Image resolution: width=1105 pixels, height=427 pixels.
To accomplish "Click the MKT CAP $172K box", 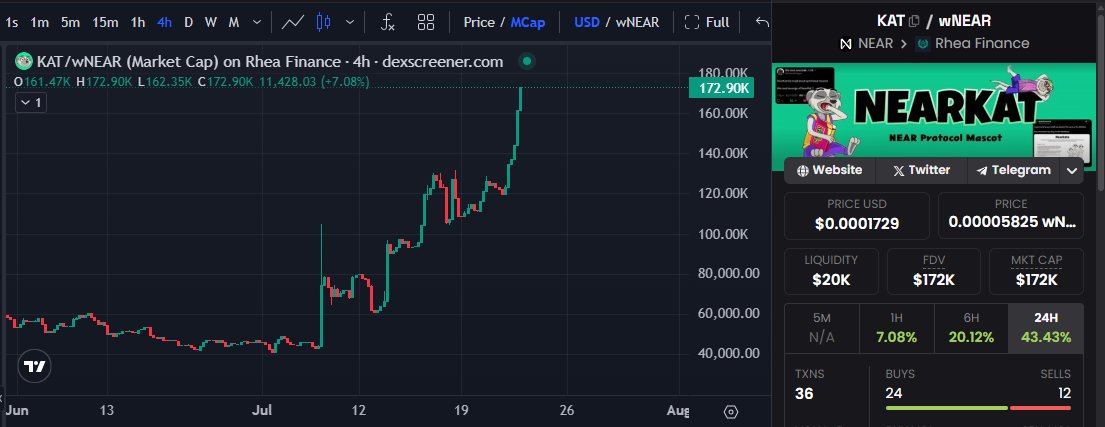I will [1037, 271].
